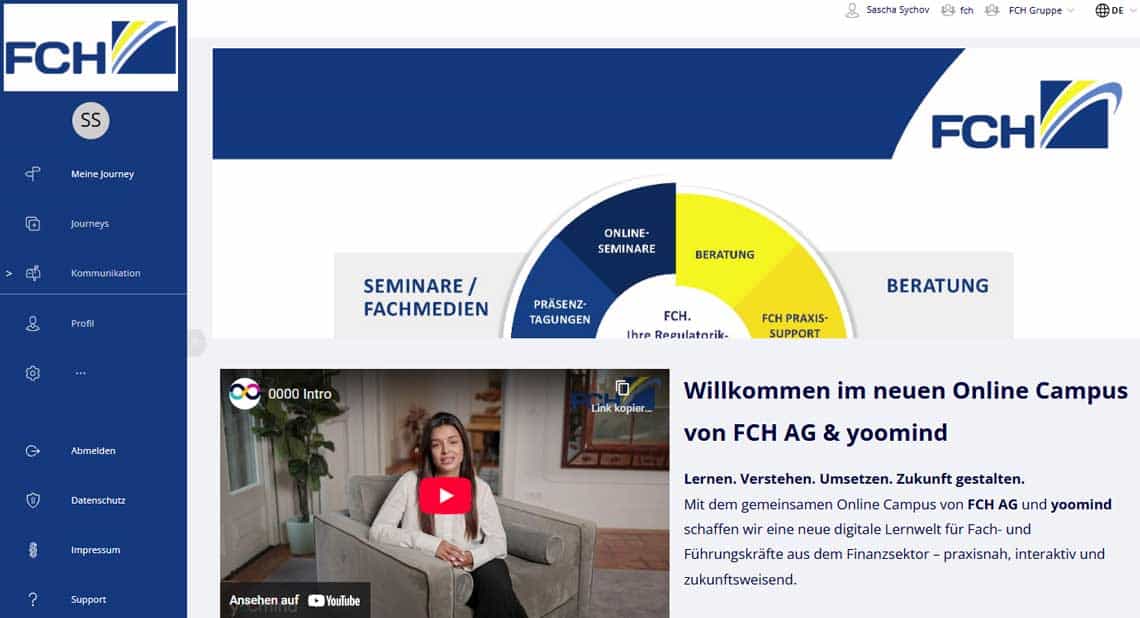The image size is (1140, 618).
Task: Open the Profil menu item
Action: [82, 324]
